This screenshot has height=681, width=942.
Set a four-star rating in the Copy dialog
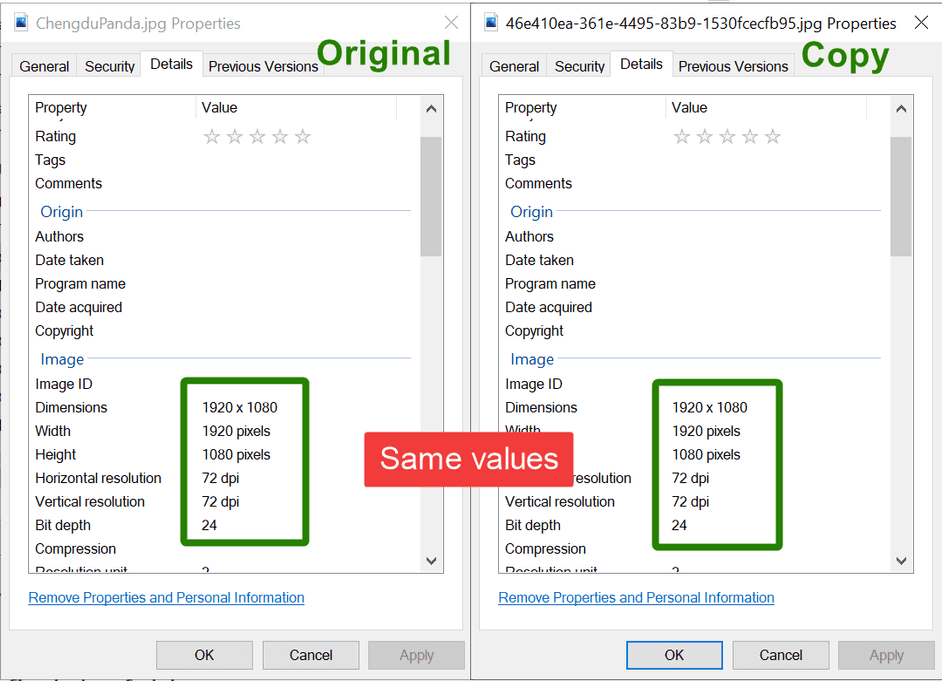(x=750, y=136)
